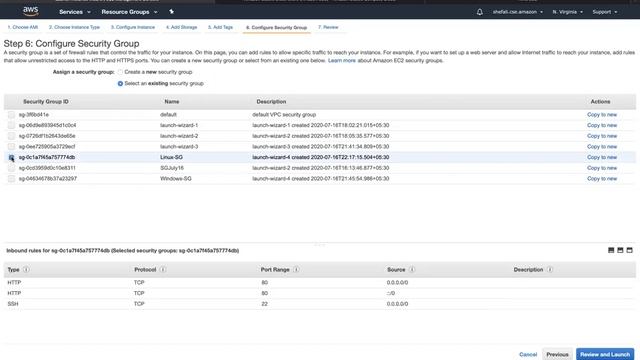Go to step 4 Add Storage

click(x=181, y=27)
